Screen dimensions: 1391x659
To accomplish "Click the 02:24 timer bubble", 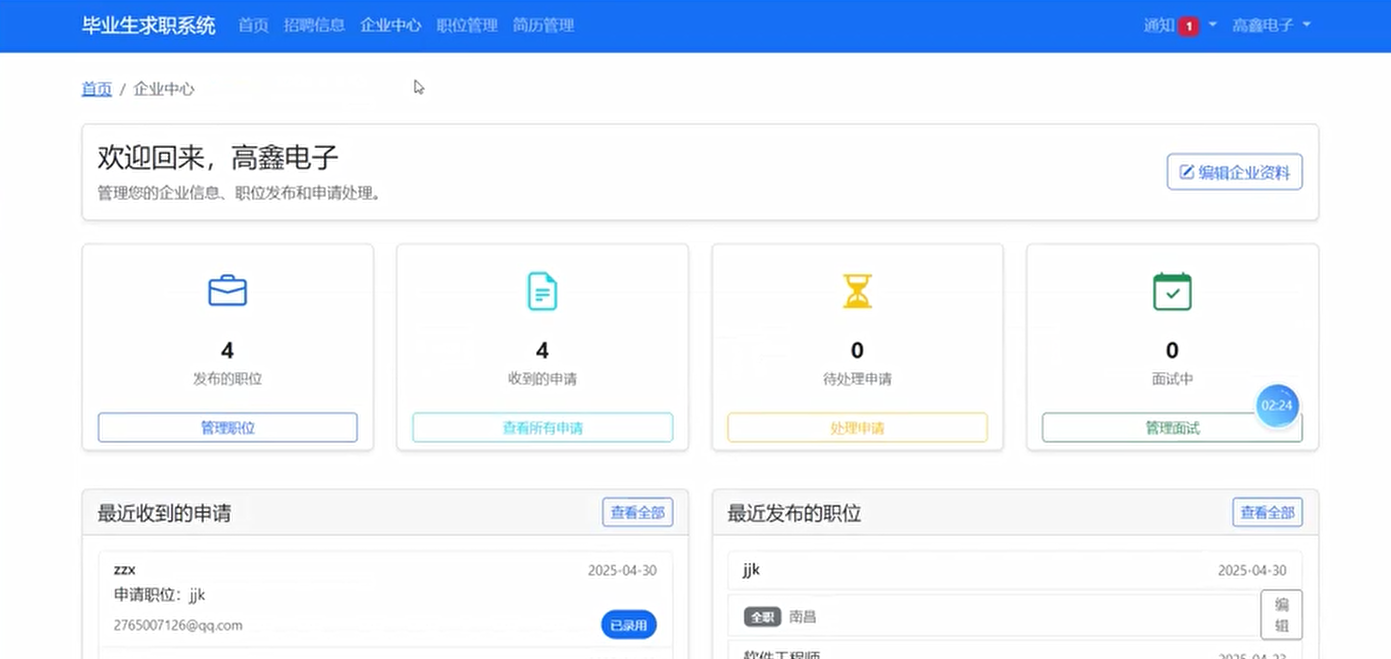I will 1277,406.
